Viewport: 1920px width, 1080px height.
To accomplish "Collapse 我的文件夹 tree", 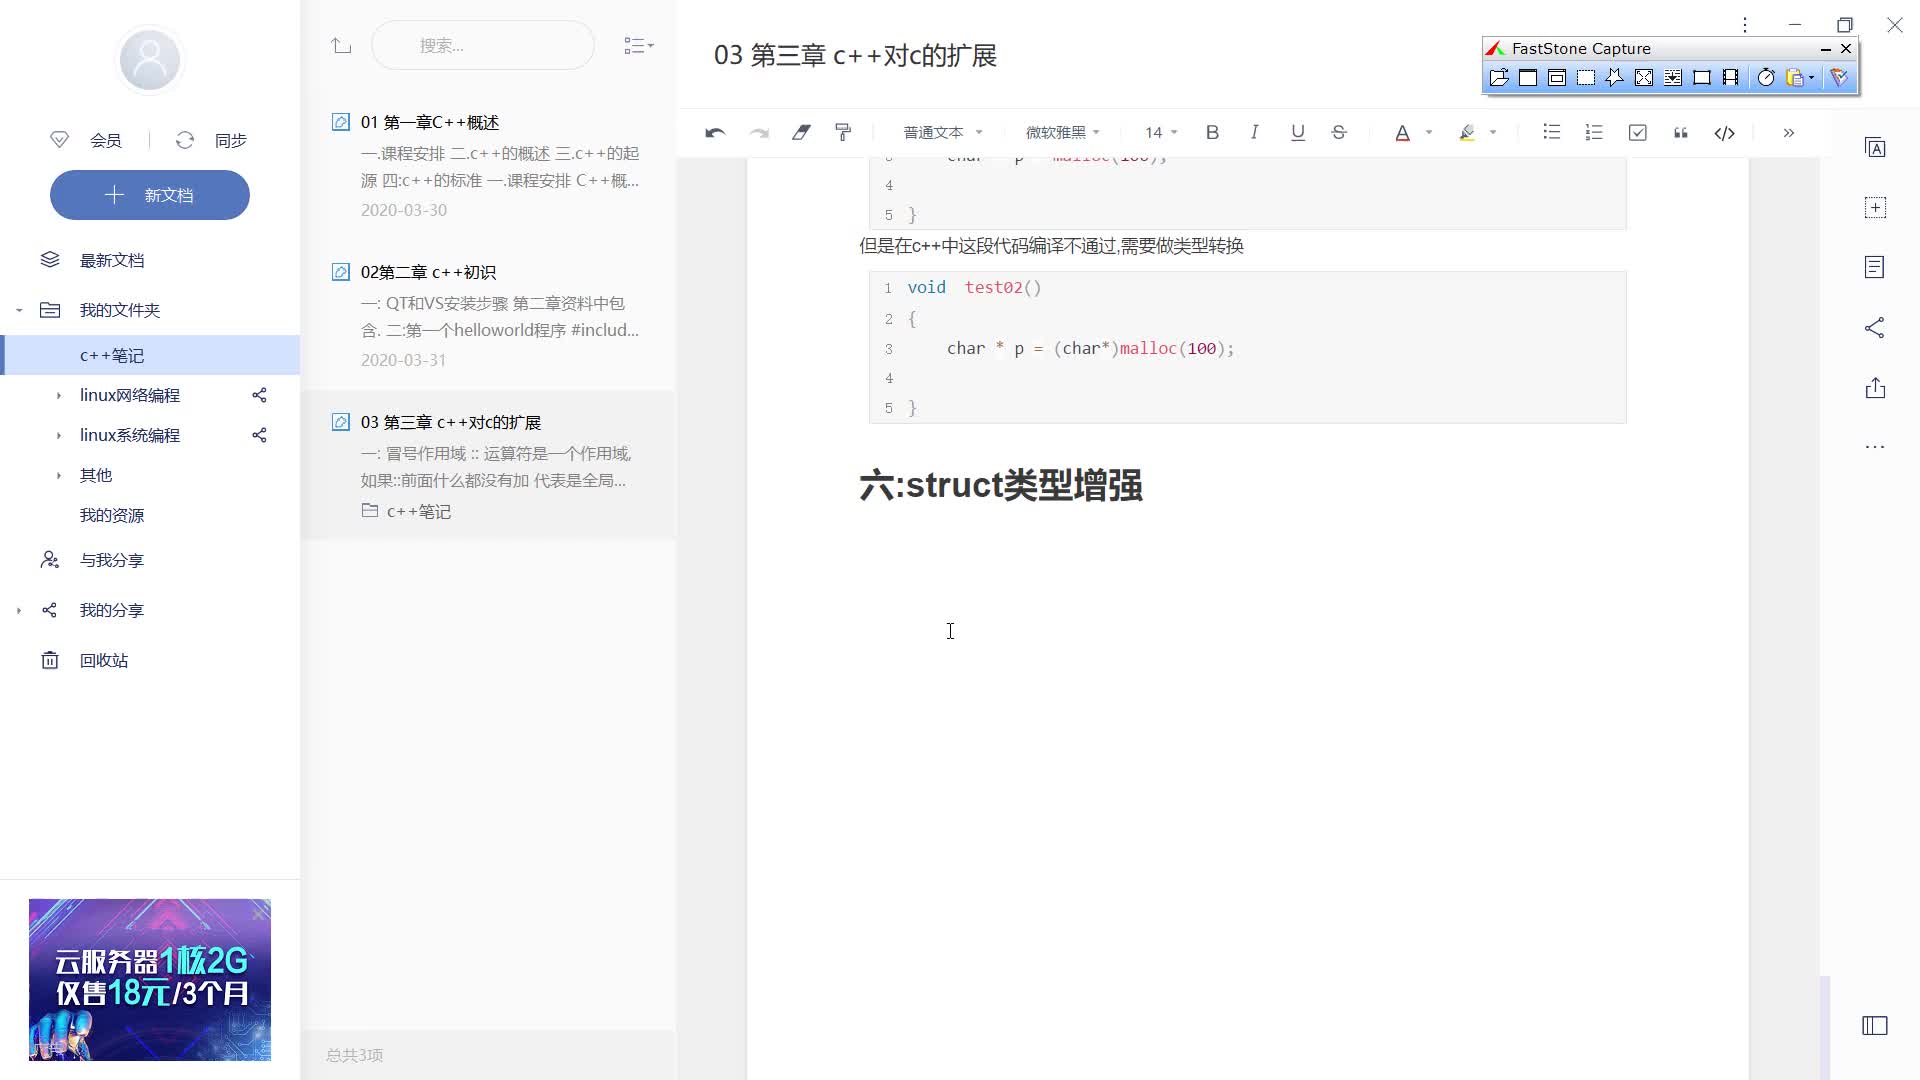I will pyautogui.click(x=19, y=310).
